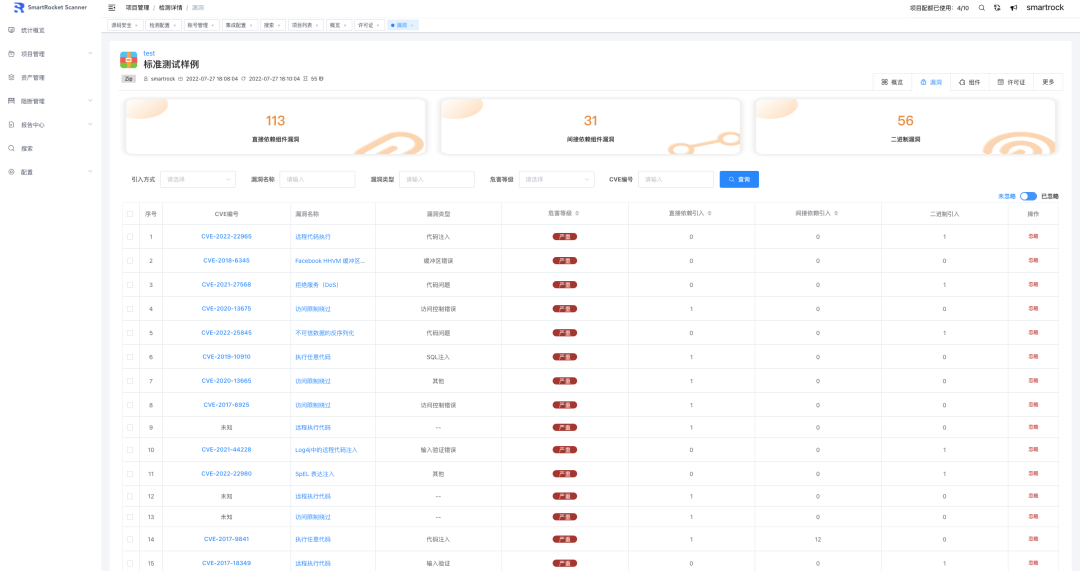Viewport: 1080px width, 571px height.
Task: Tick the checkbox for row CVE-2022-22965
Action: point(130,237)
